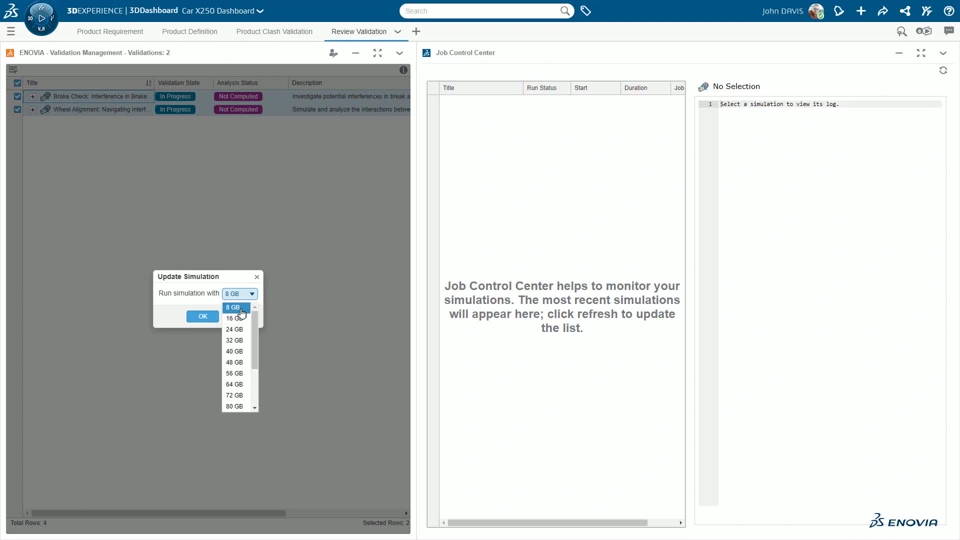Maximize the Validation Management widget
This screenshot has width=960, height=540.
coord(377,53)
